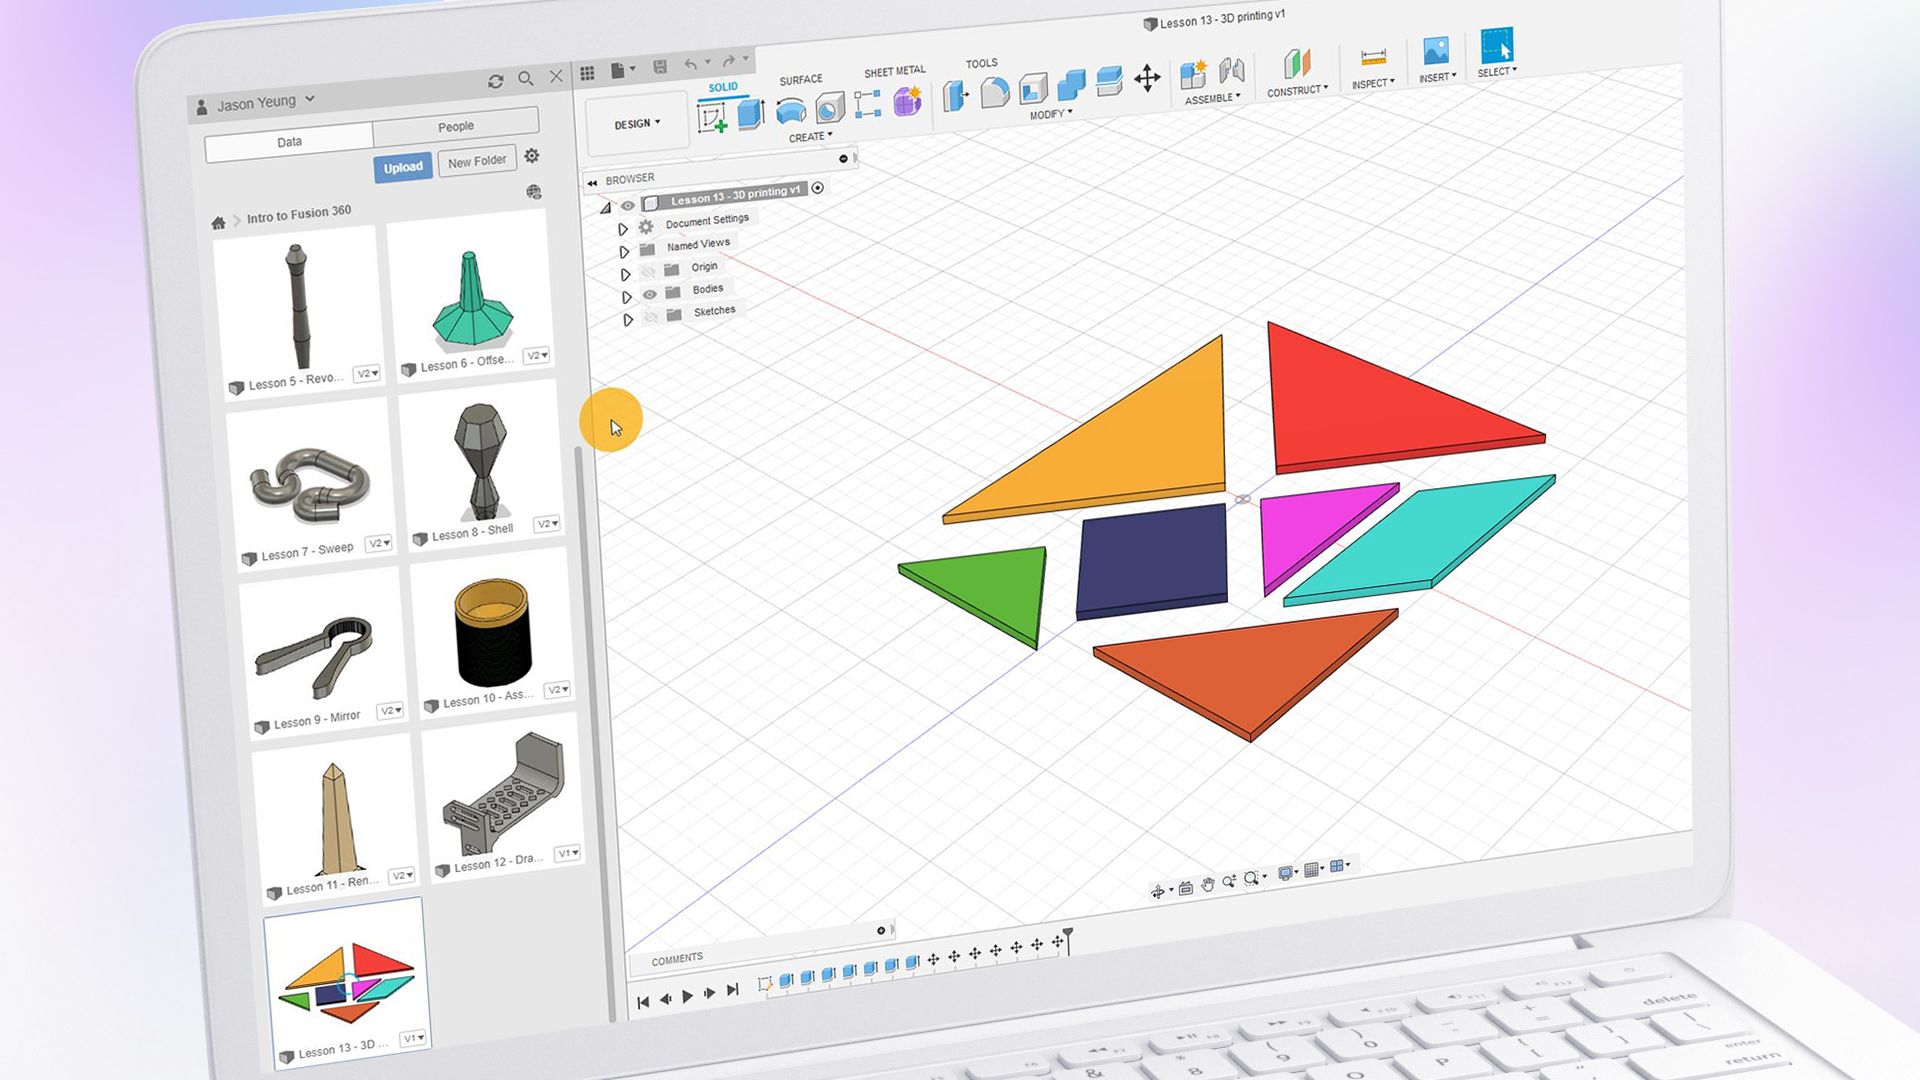Click the Look At navigation icon
The height and width of the screenshot is (1080, 1920).
point(1186,888)
